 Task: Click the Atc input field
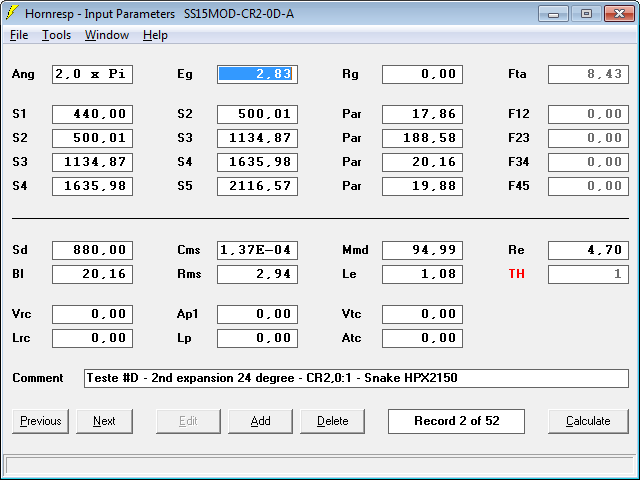[422, 338]
